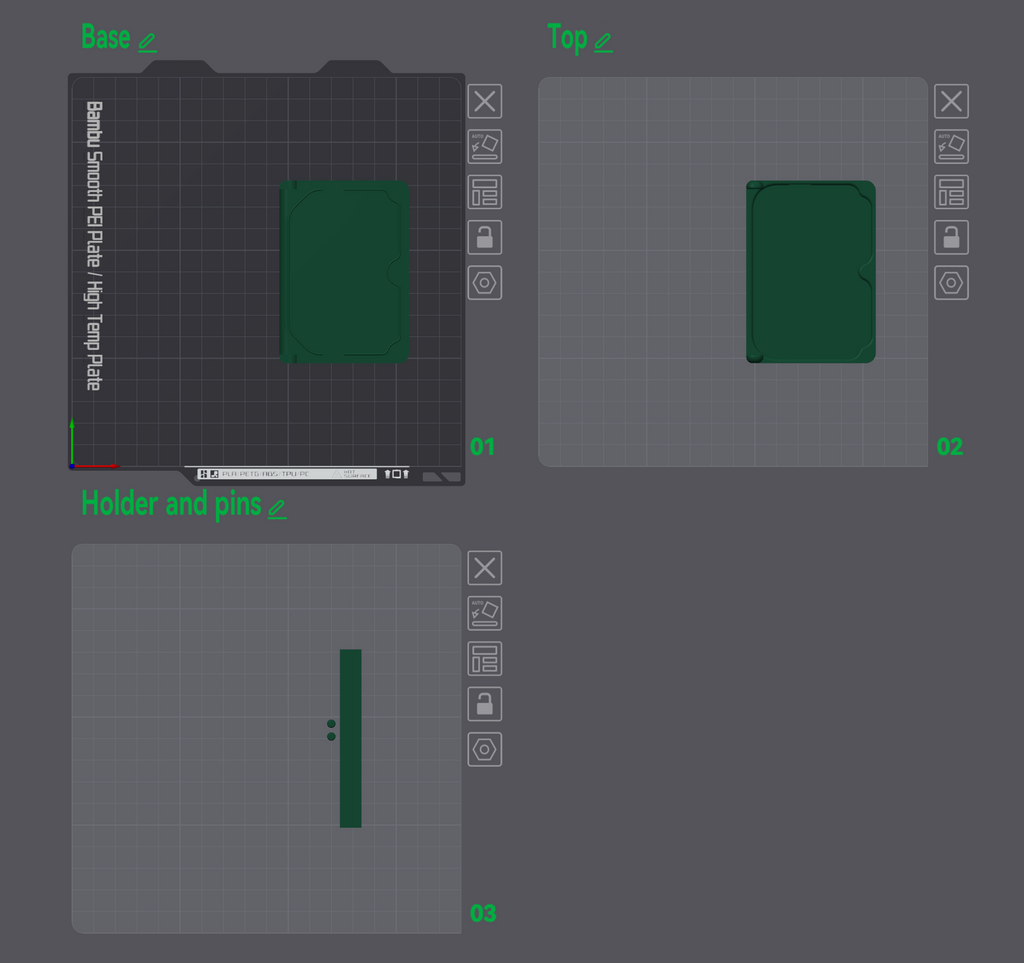Edit the Top plate name
The image size is (1024, 963).
tap(603, 43)
